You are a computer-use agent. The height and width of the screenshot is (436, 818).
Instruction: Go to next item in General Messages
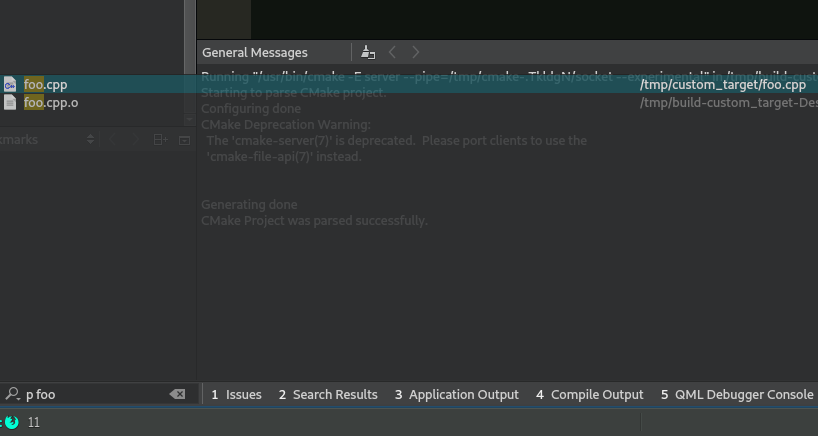(x=416, y=52)
